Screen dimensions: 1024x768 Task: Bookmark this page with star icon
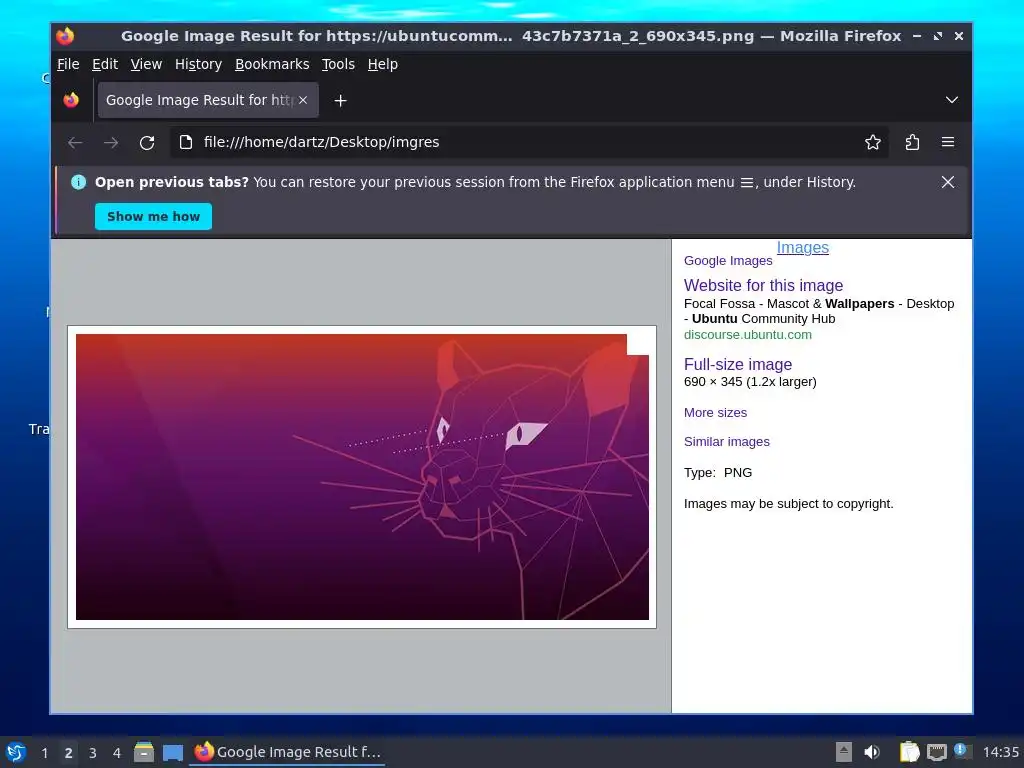(872, 142)
